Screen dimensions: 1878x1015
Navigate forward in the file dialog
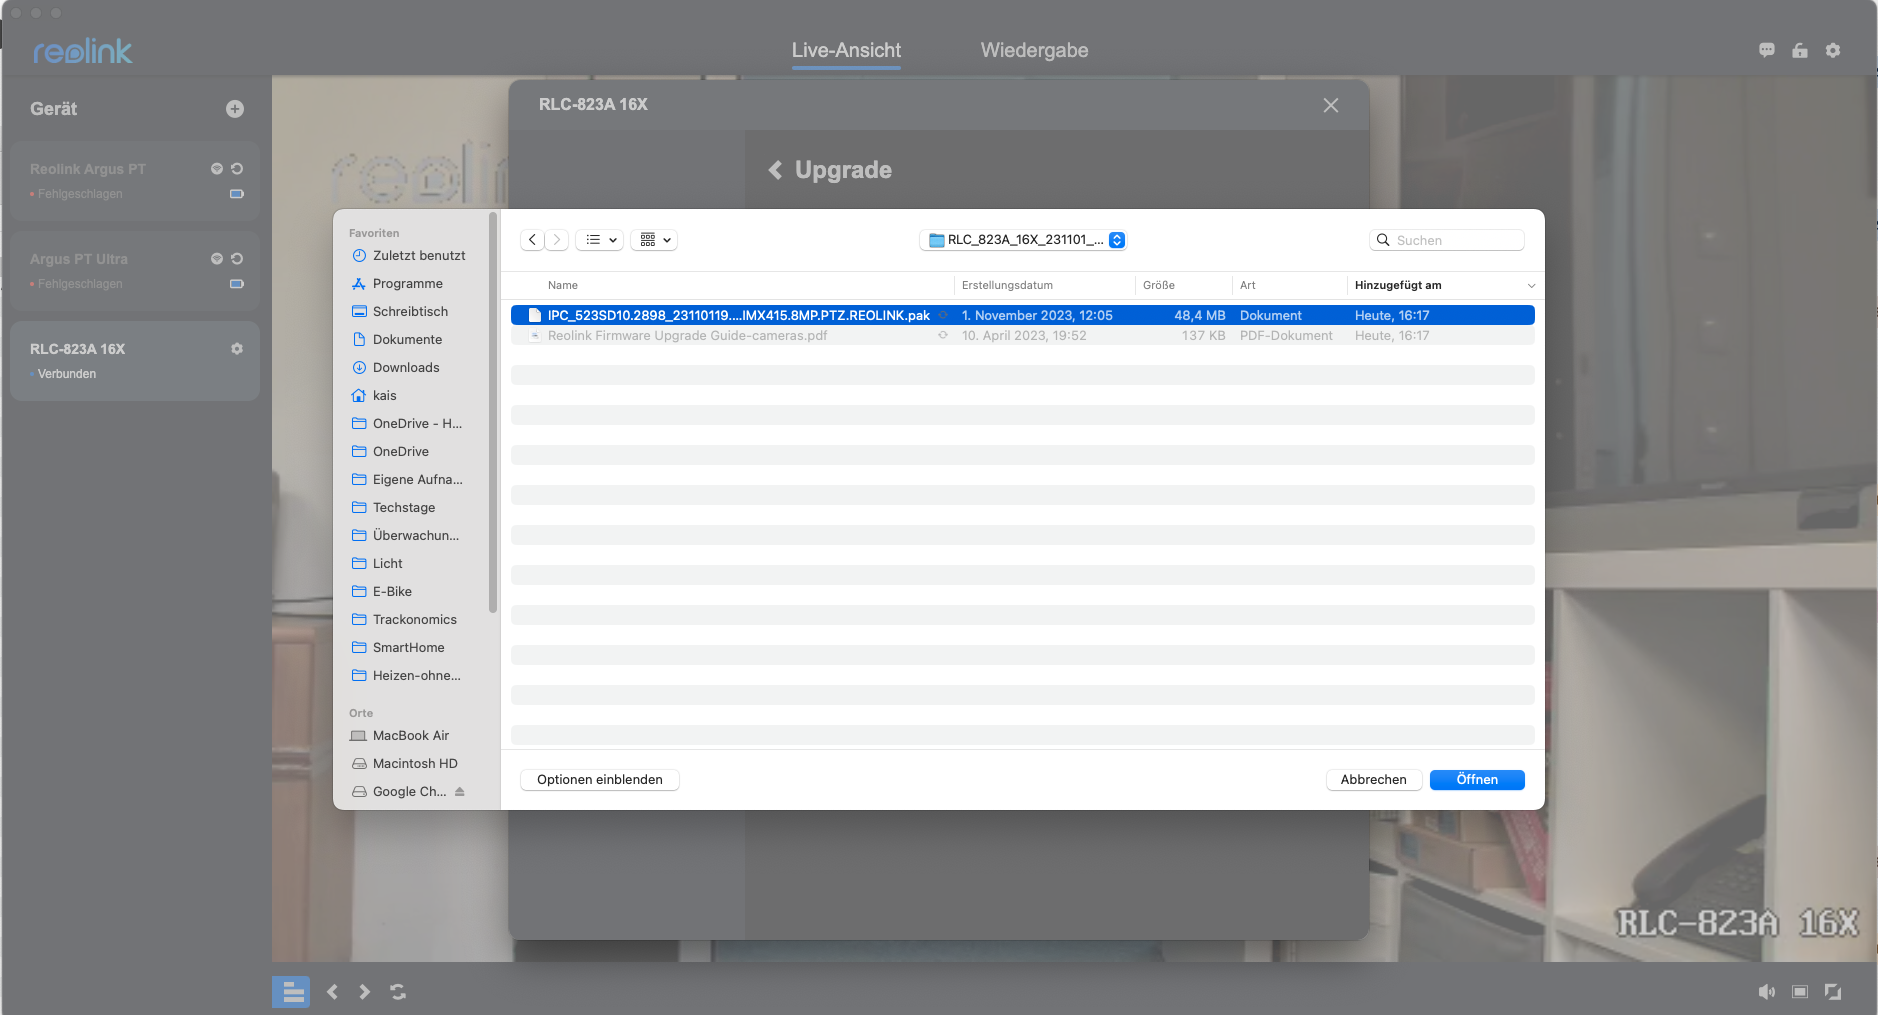pyautogui.click(x=557, y=240)
